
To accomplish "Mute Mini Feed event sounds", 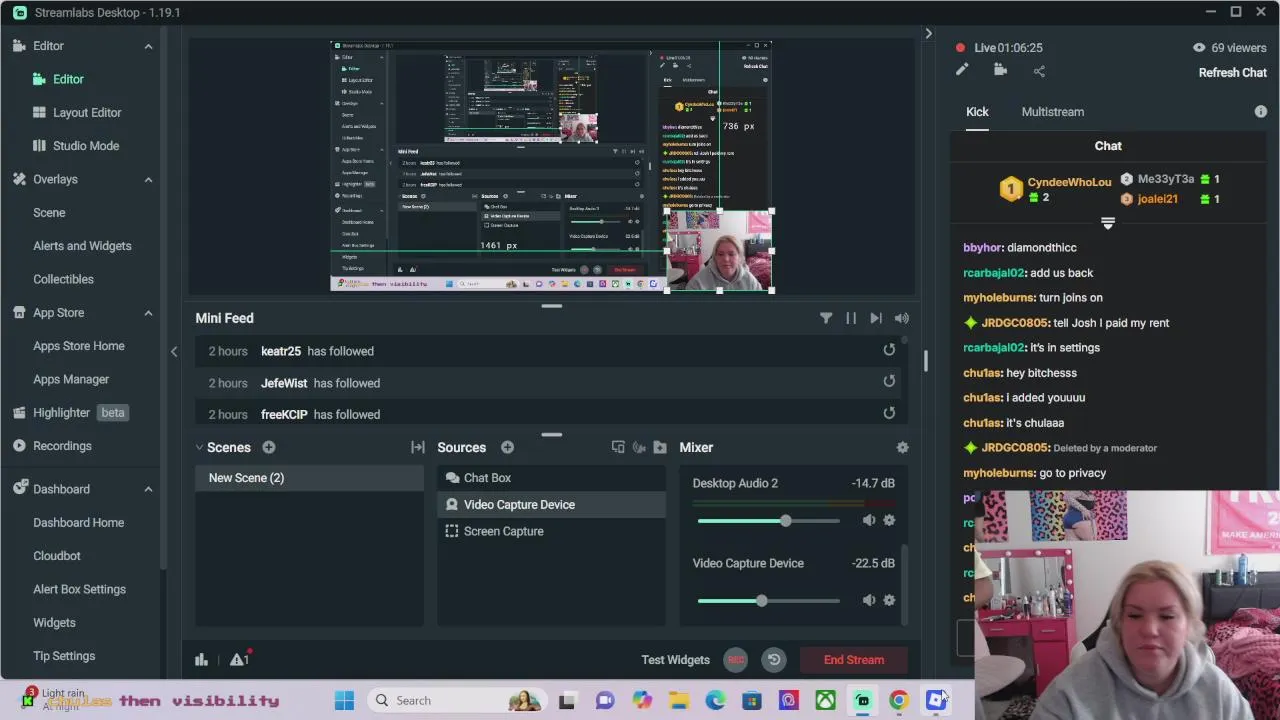I will [901, 318].
